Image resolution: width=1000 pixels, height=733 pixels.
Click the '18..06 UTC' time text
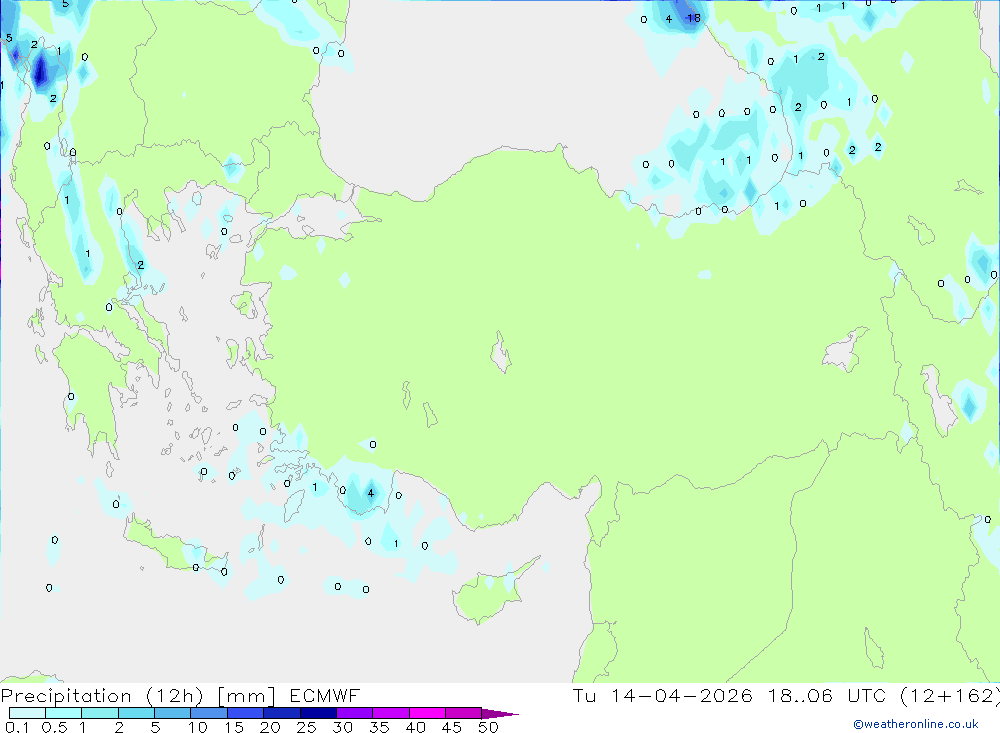(827, 695)
